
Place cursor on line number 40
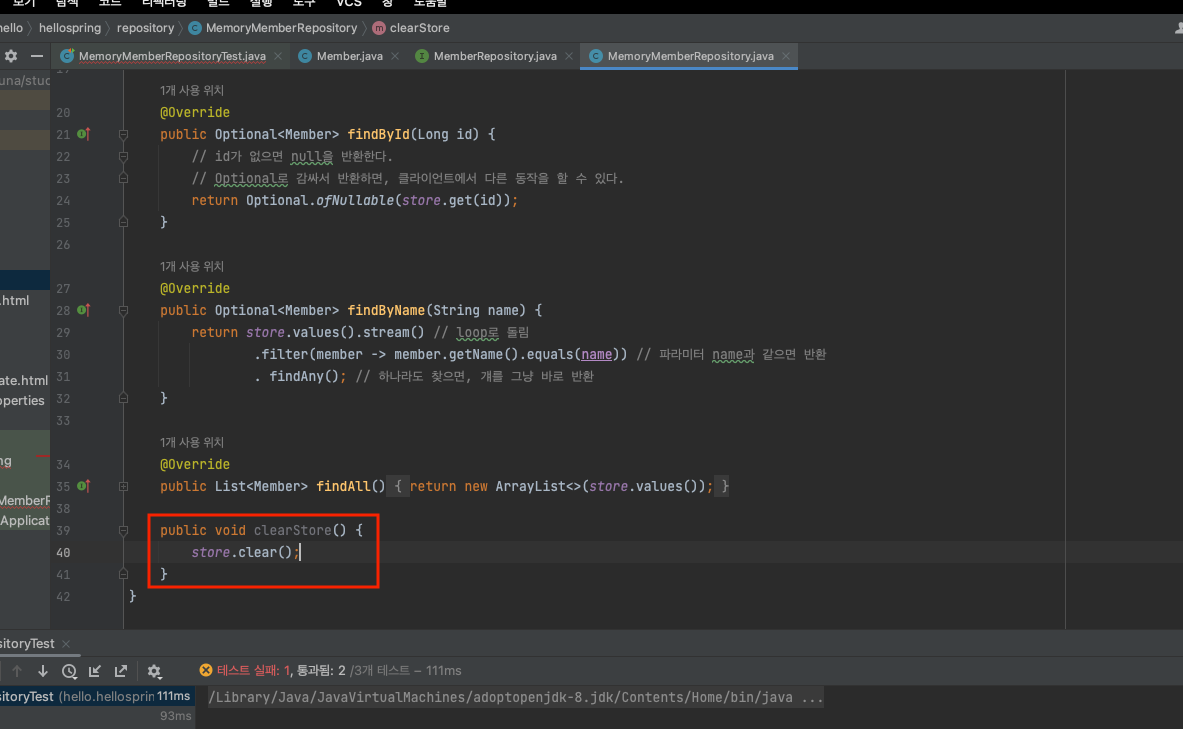(x=63, y=552)
